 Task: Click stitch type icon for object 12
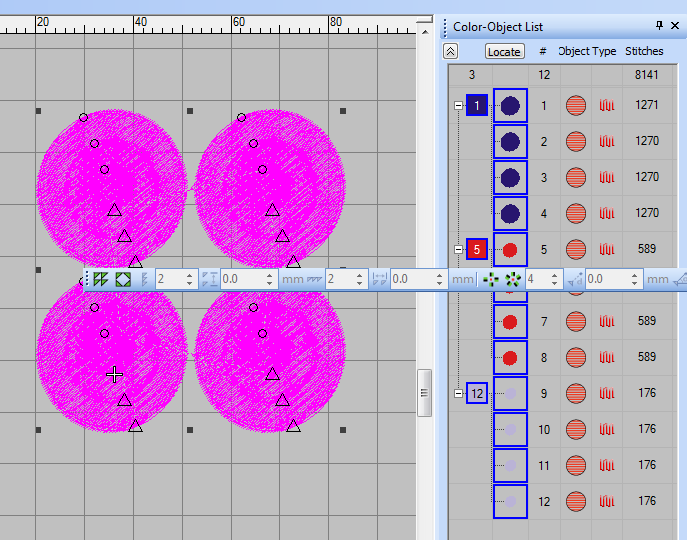[x=607, y=501]
